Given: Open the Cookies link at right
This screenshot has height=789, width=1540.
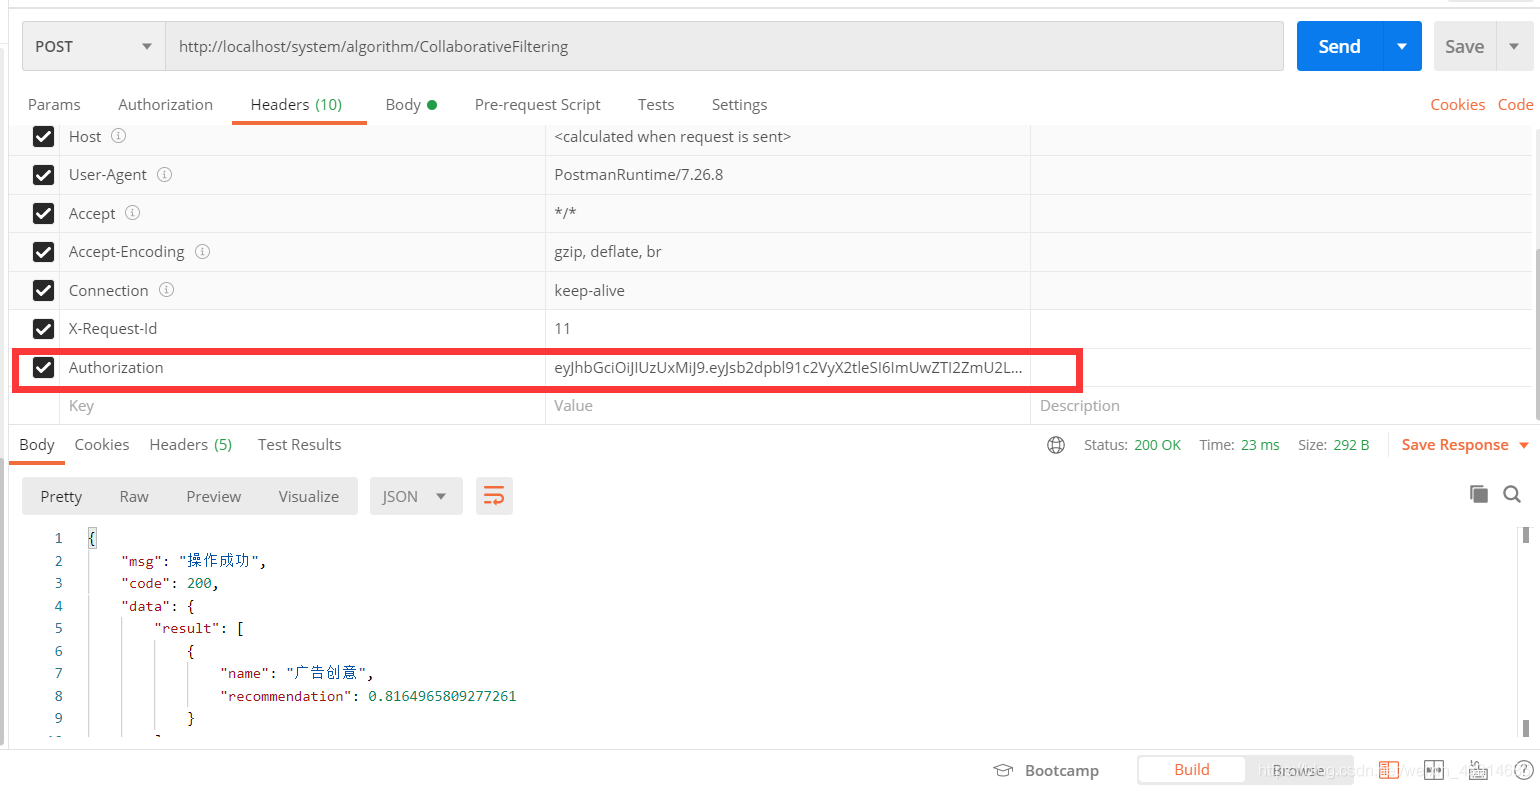Looking at the screenshot, I should click(x=1457, y=104).
